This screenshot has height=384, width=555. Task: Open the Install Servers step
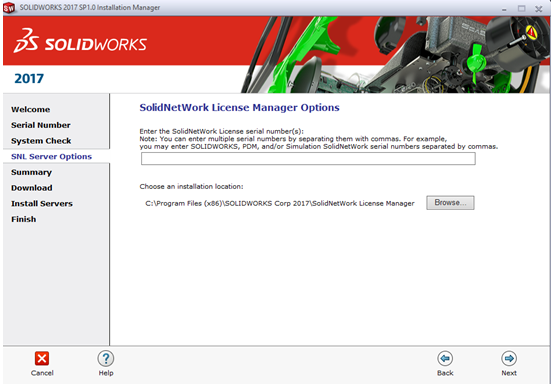[x=42, y=204]
